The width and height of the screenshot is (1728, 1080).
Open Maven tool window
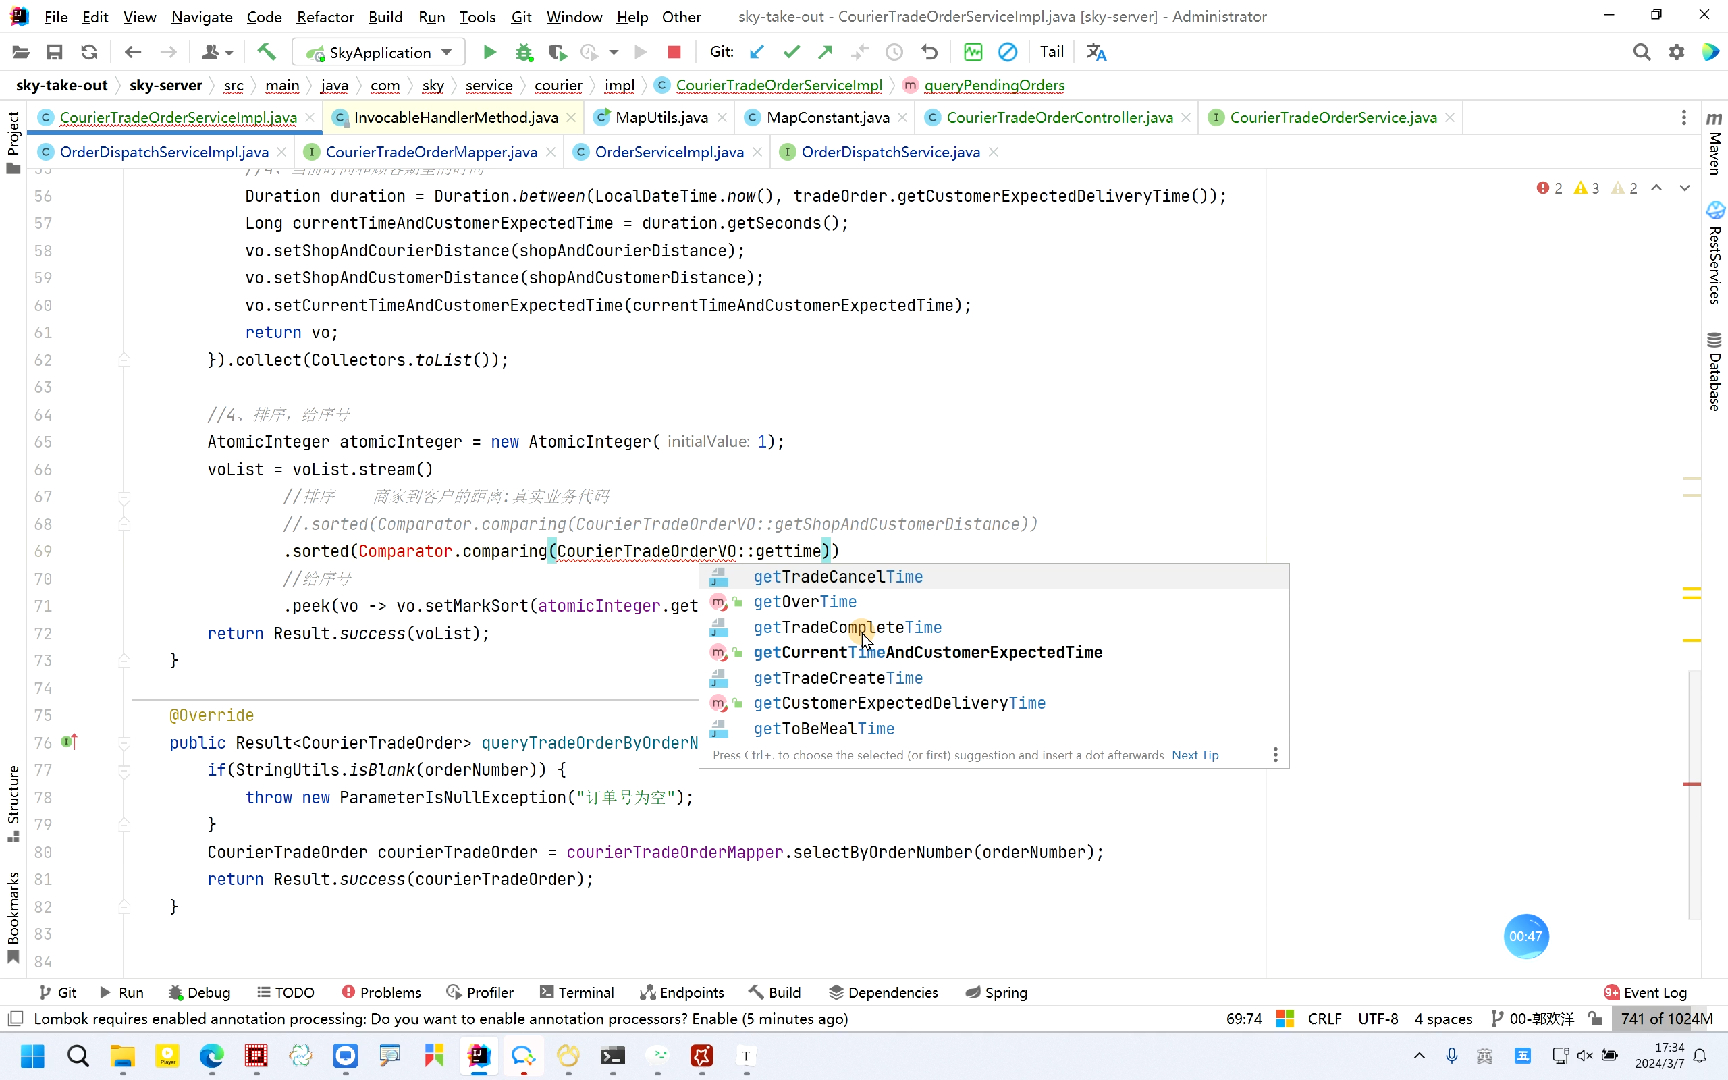(1714, 143)
